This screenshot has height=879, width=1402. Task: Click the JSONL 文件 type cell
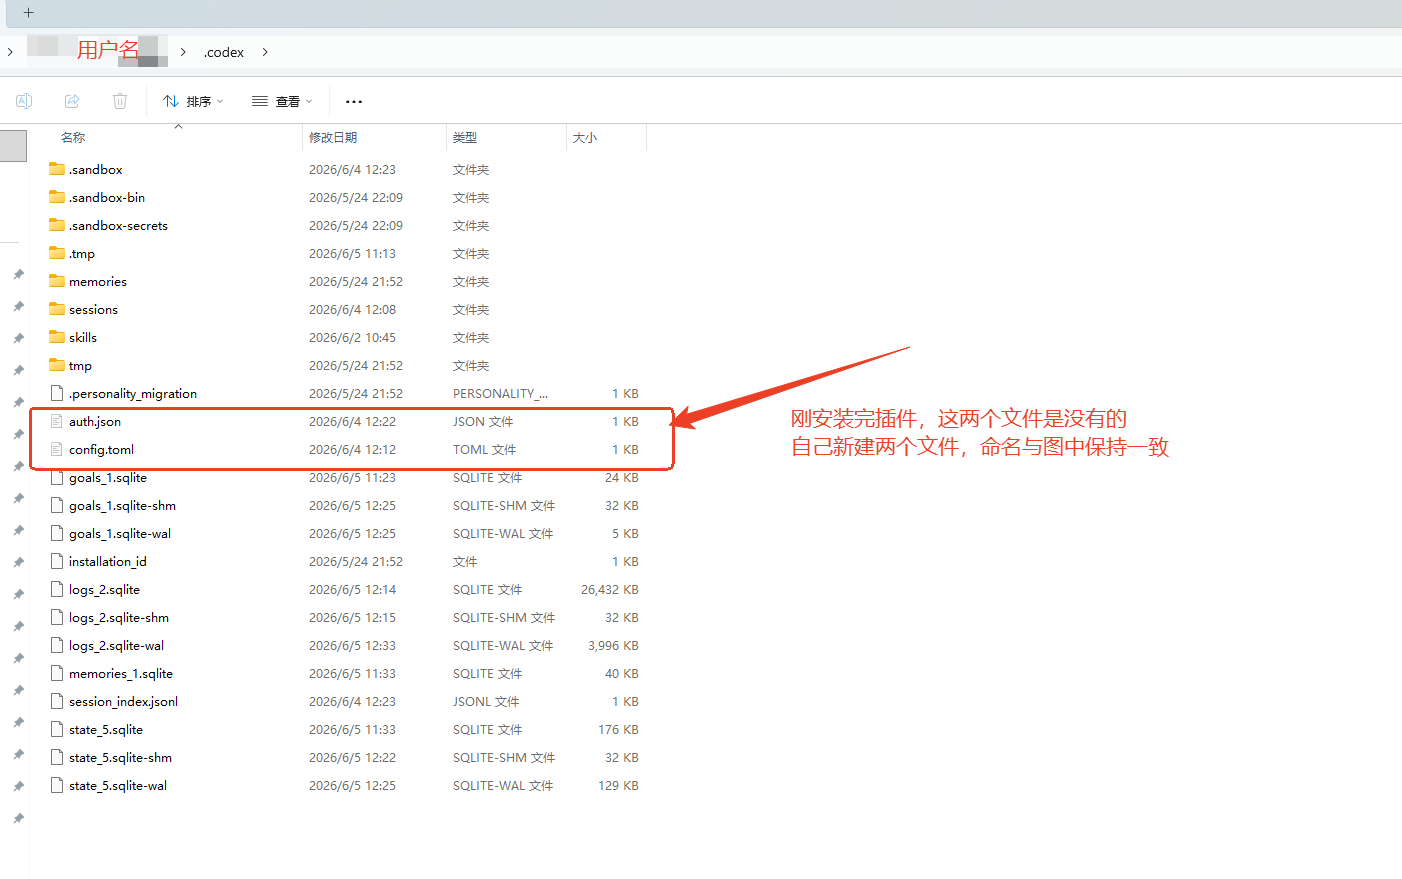pyautogui.click(x=486, y=702)
